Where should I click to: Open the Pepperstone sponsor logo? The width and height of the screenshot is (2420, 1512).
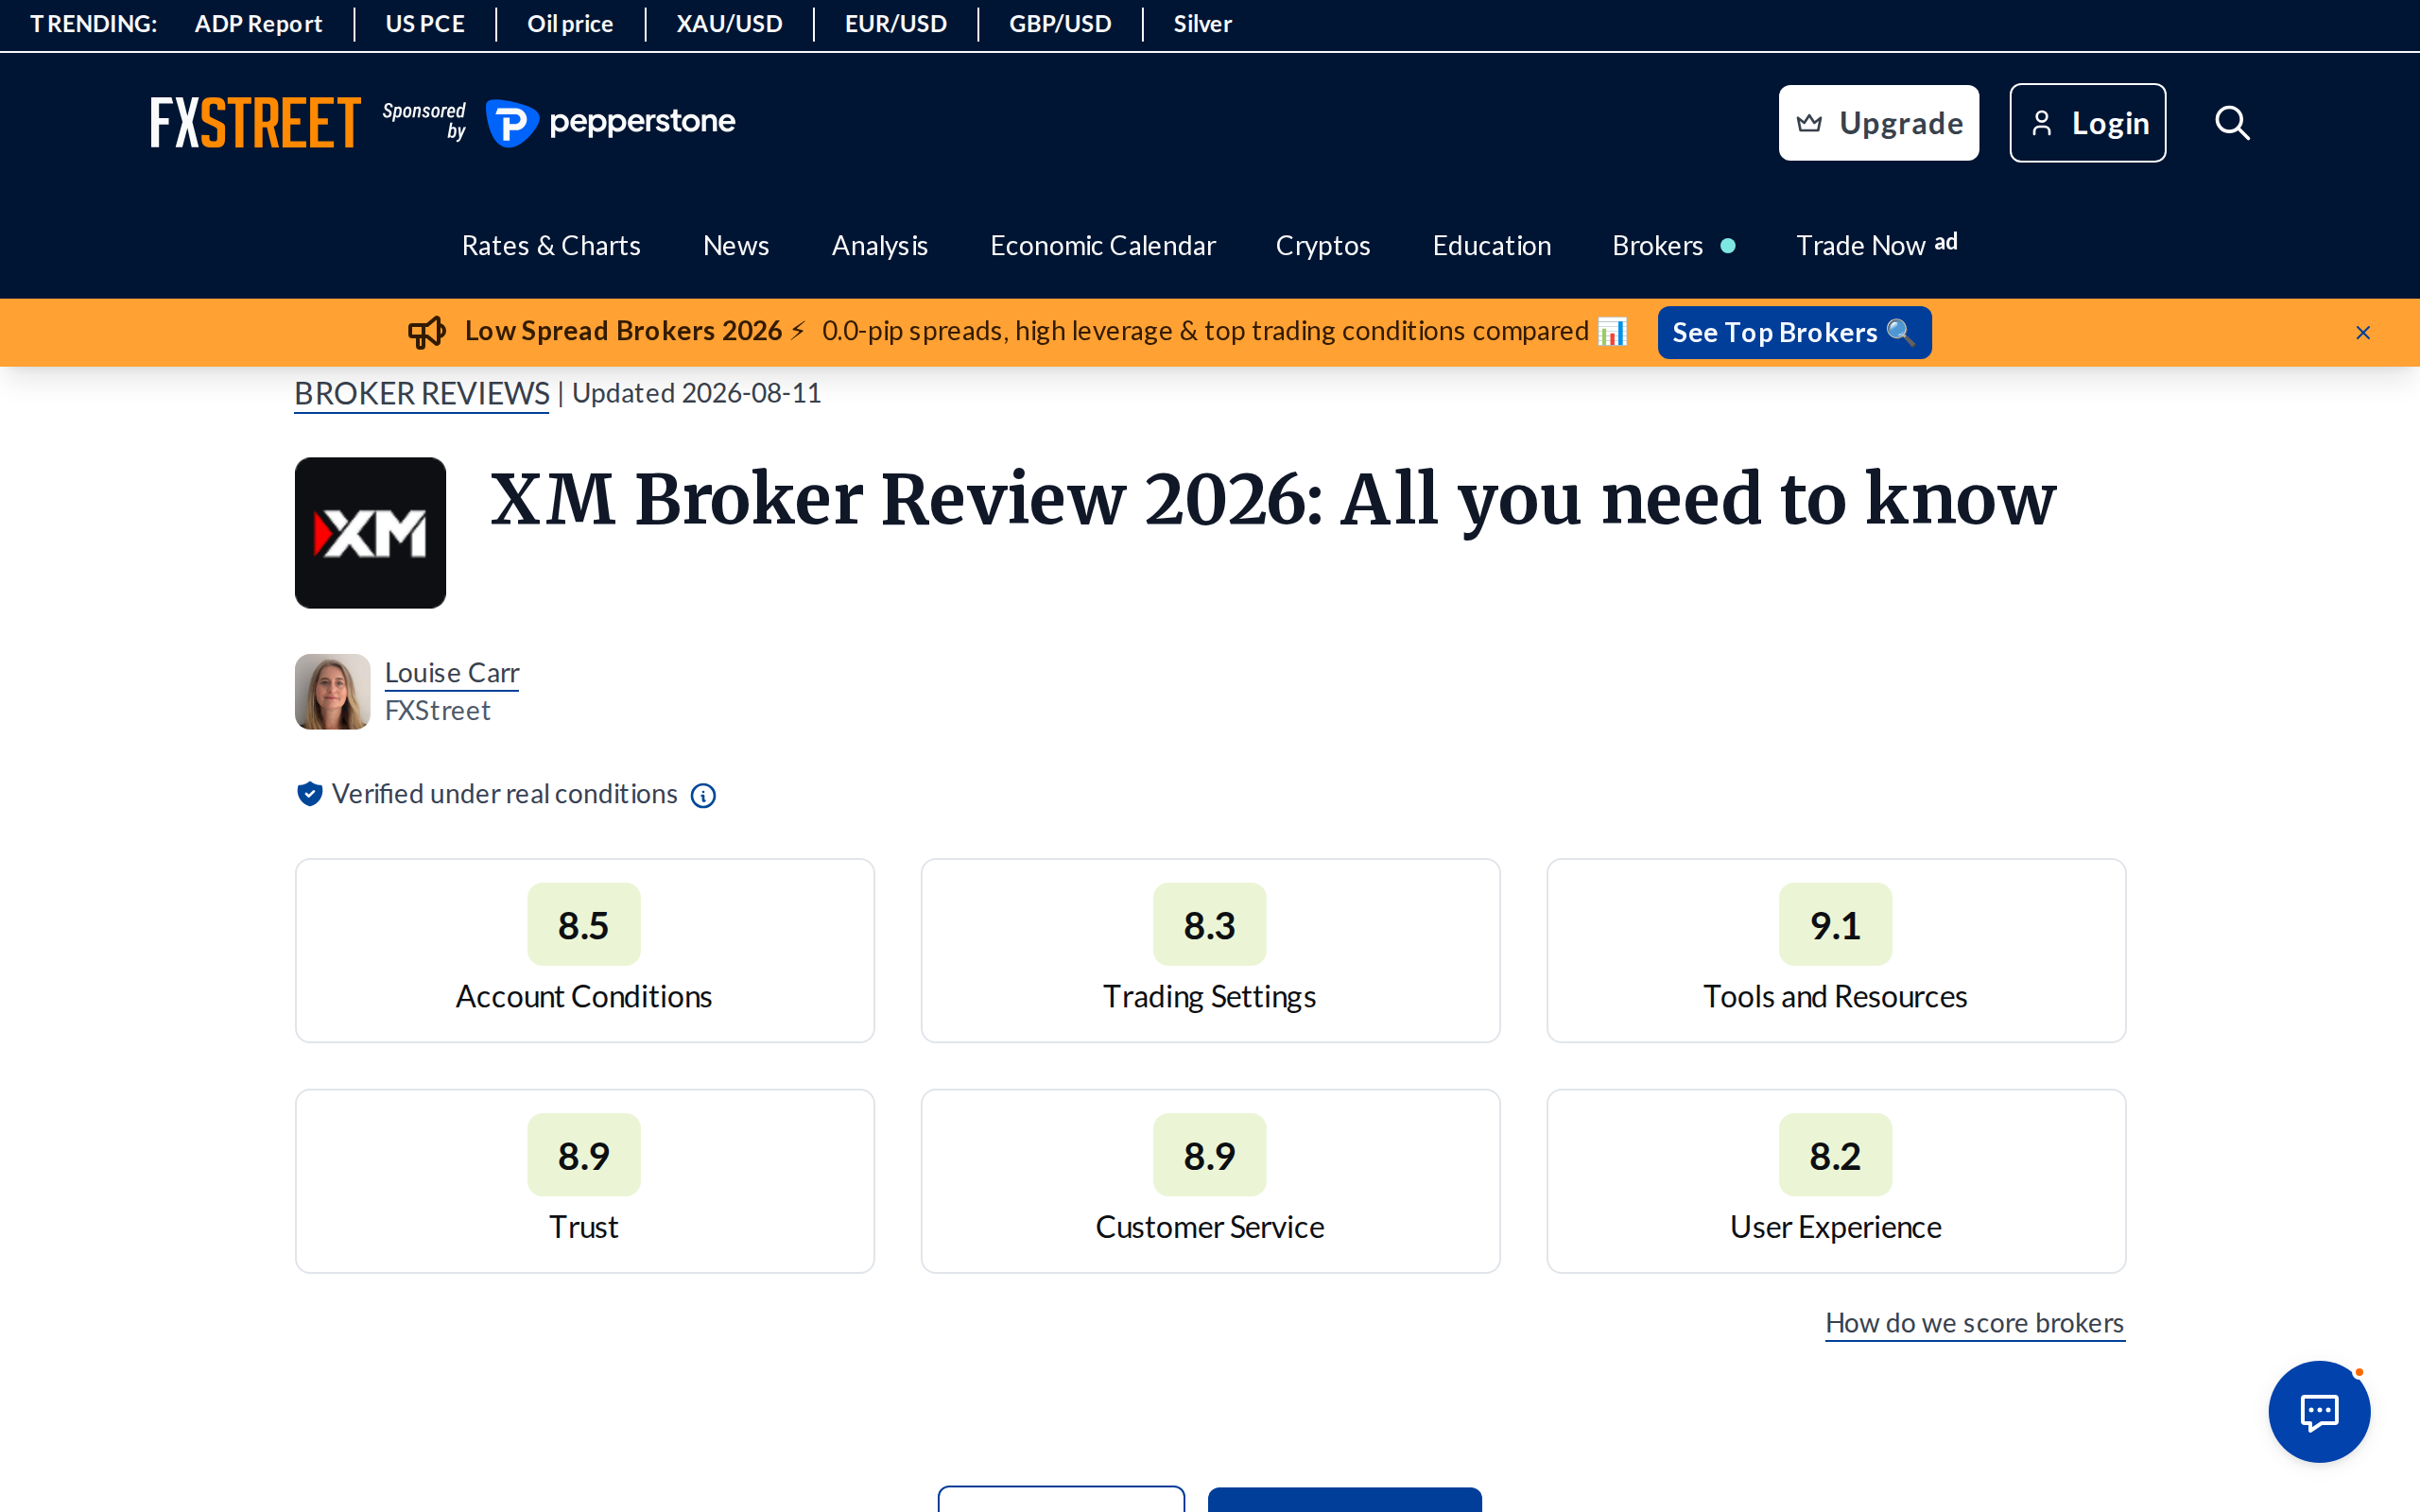tap(610, 123)
